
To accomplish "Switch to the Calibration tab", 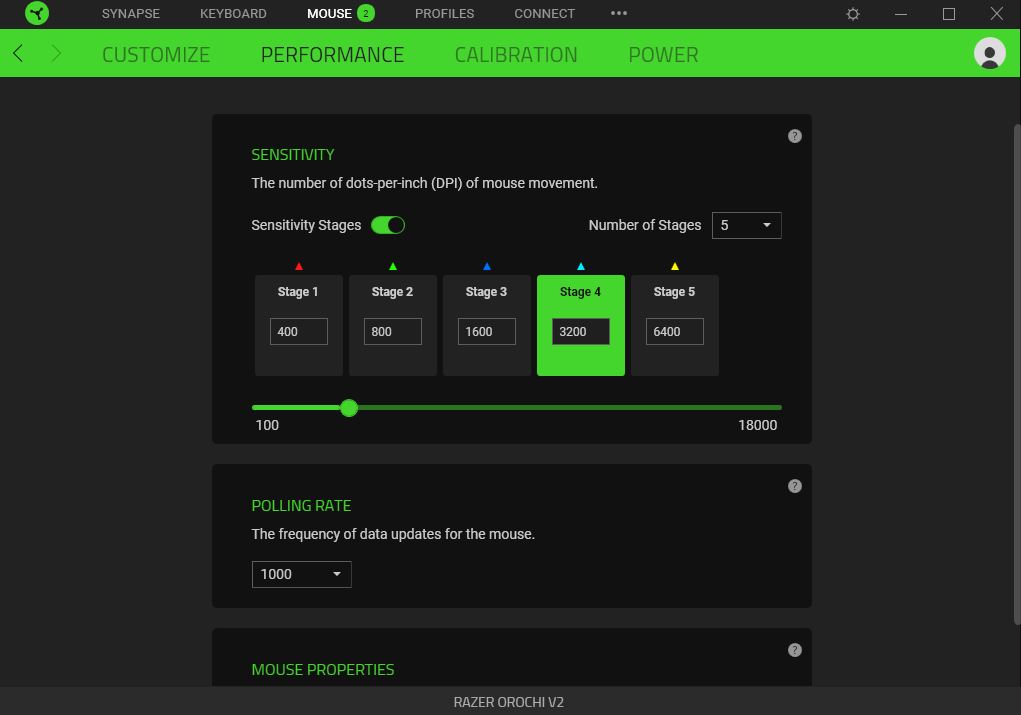I will point(516,55).
